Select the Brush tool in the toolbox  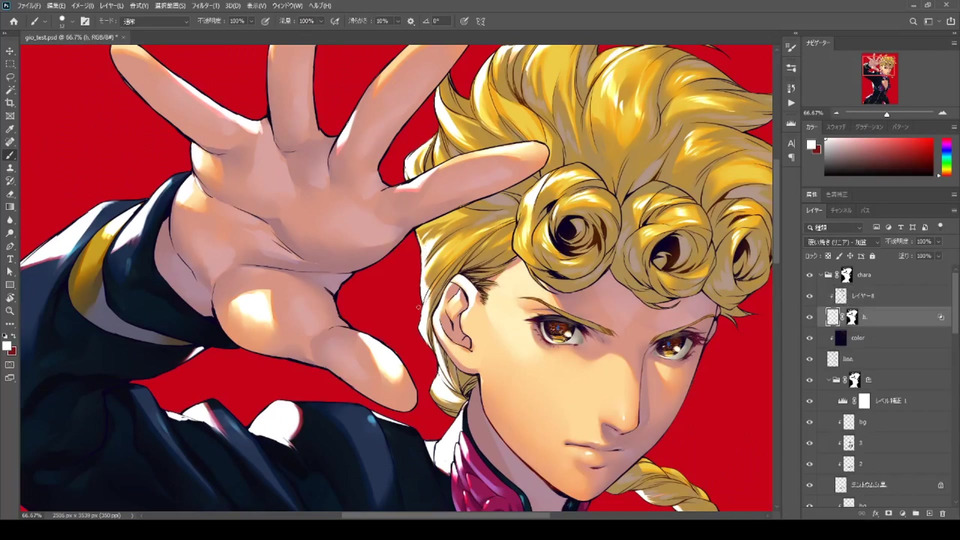click(10, 155)
